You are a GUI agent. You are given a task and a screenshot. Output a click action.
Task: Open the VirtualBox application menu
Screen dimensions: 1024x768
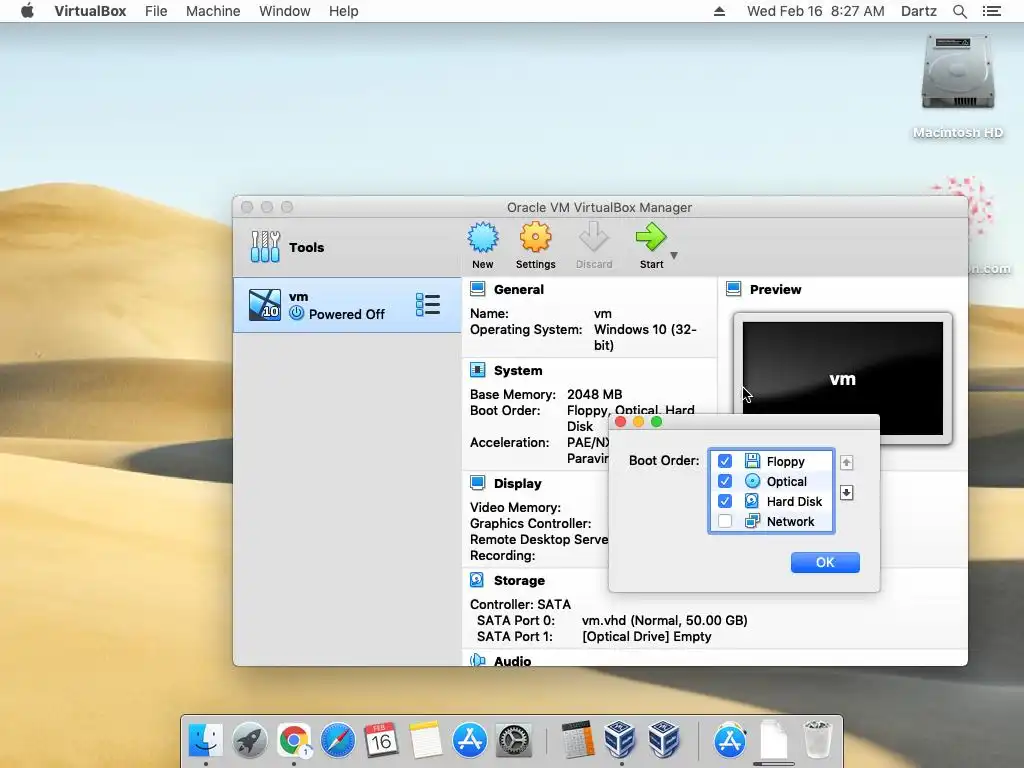coord(90,11)
